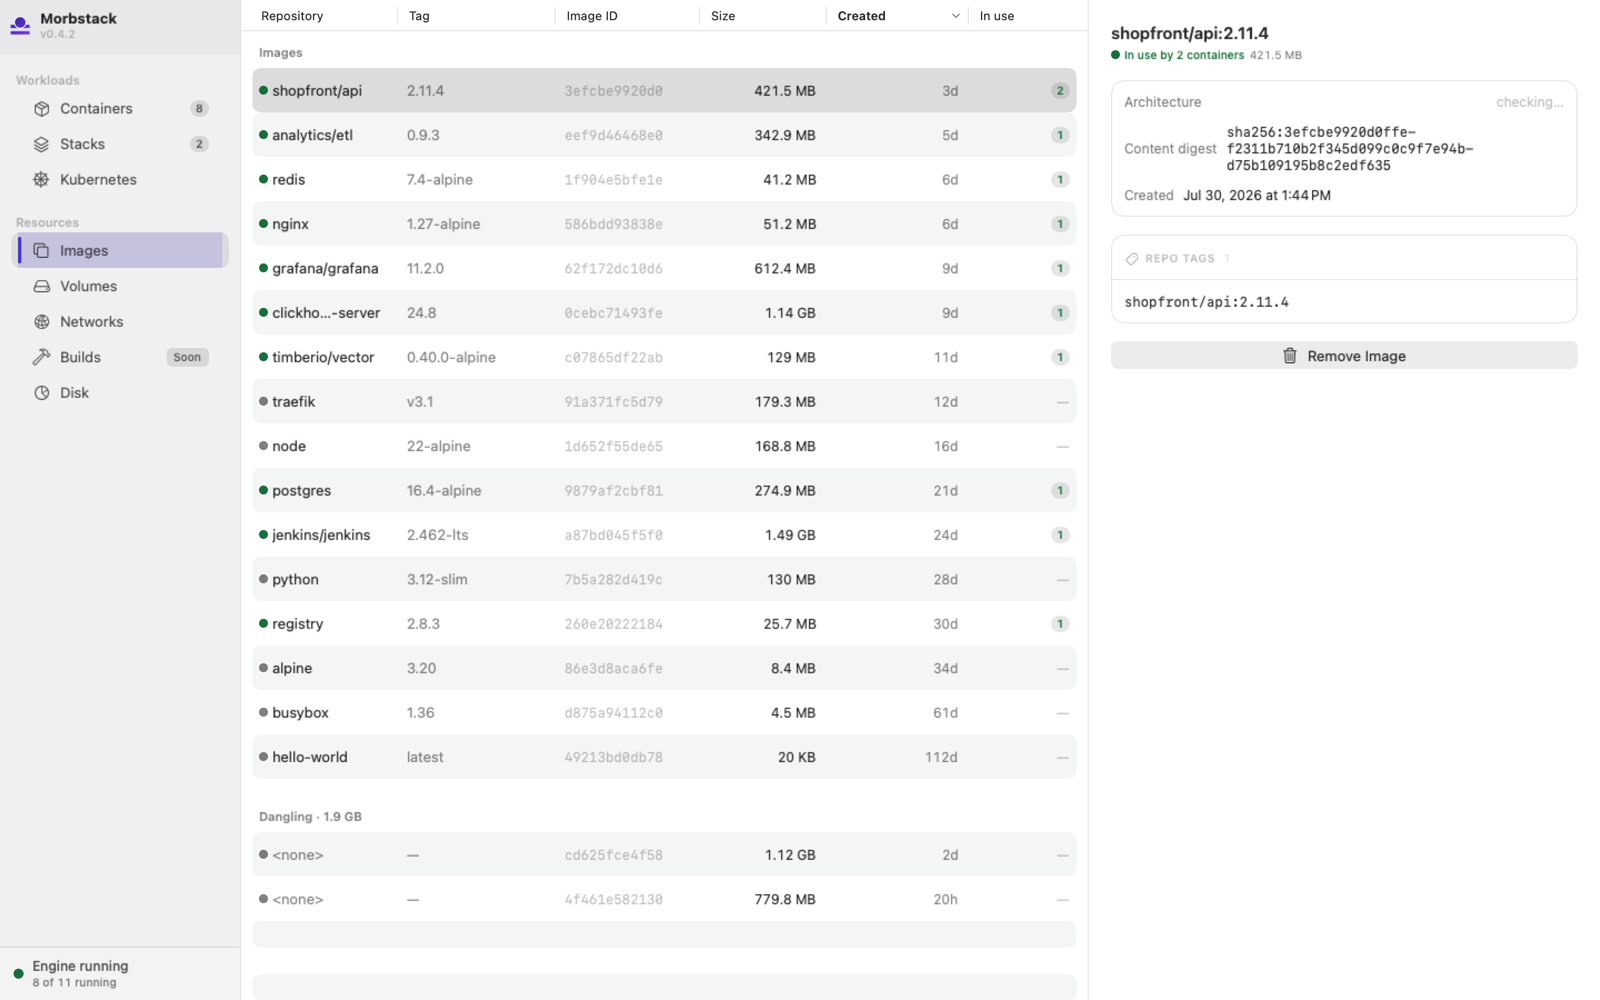Go to the Kubernetes section label

click(98, 180)
